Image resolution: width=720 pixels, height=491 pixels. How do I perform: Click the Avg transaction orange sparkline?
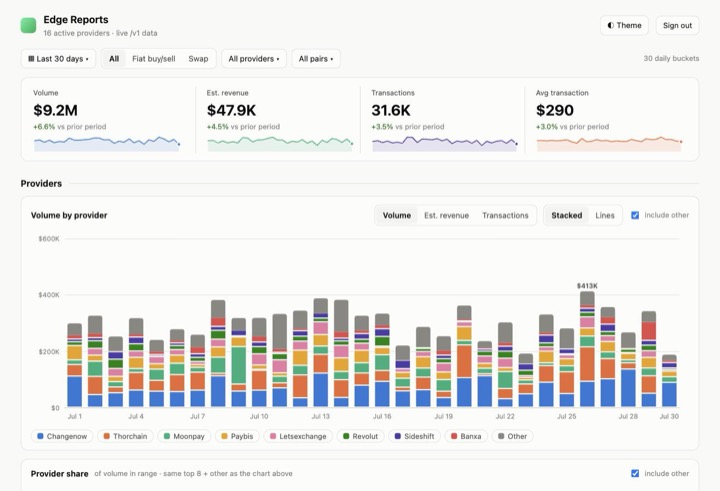609,144
